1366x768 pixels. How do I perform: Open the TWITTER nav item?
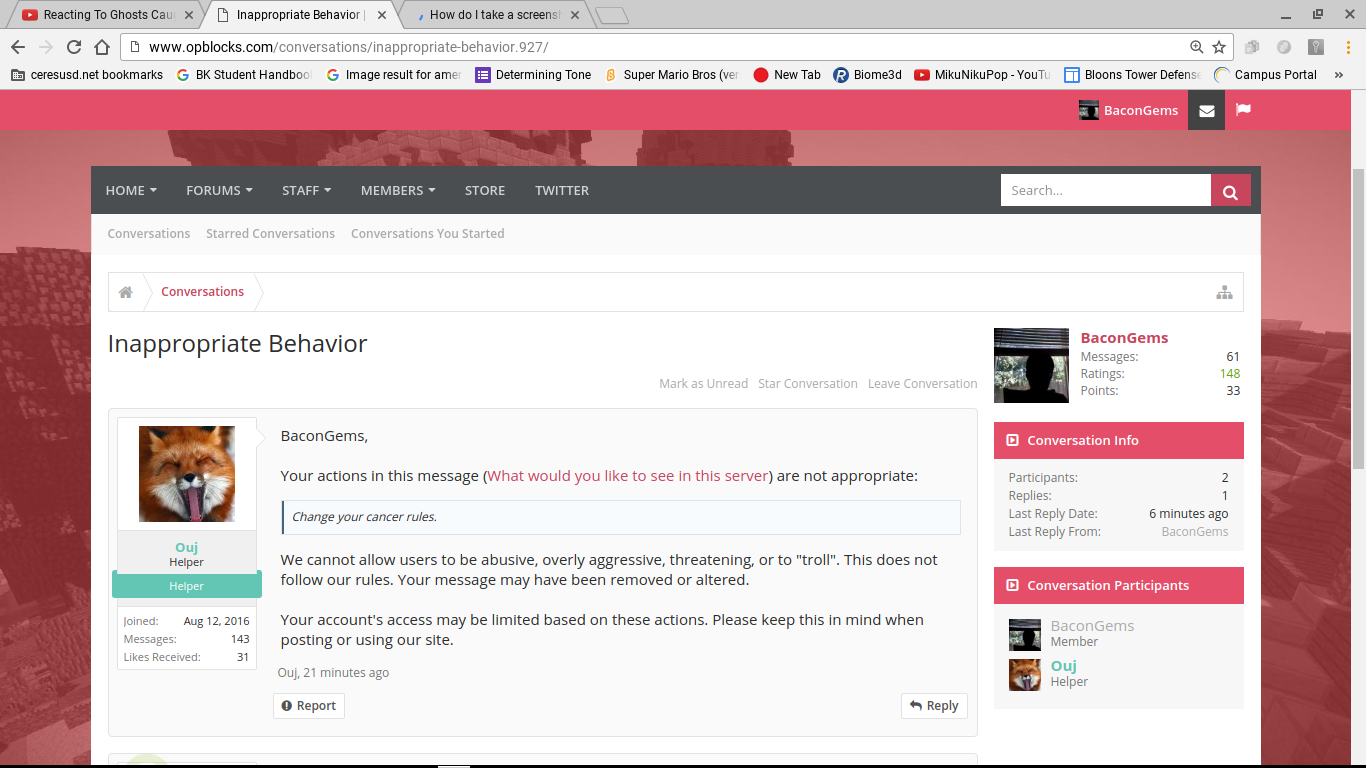[562, 190]
